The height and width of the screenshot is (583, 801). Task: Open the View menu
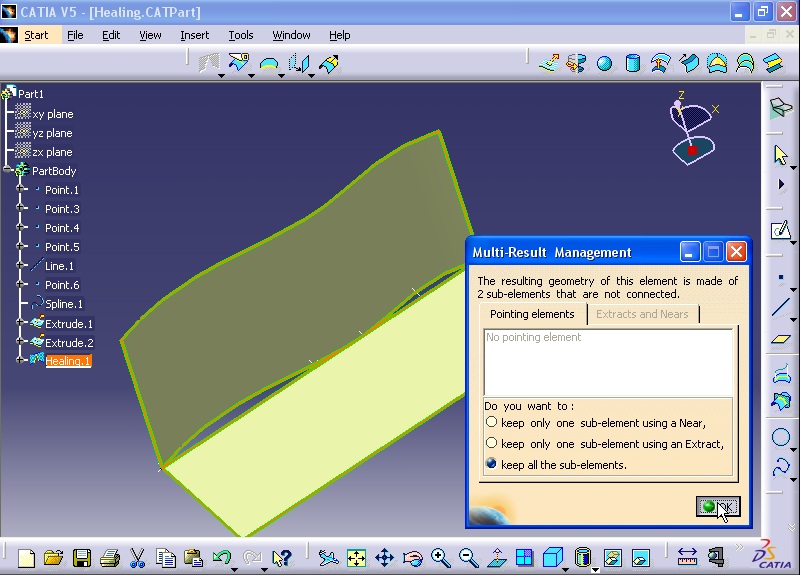(150, 35)
